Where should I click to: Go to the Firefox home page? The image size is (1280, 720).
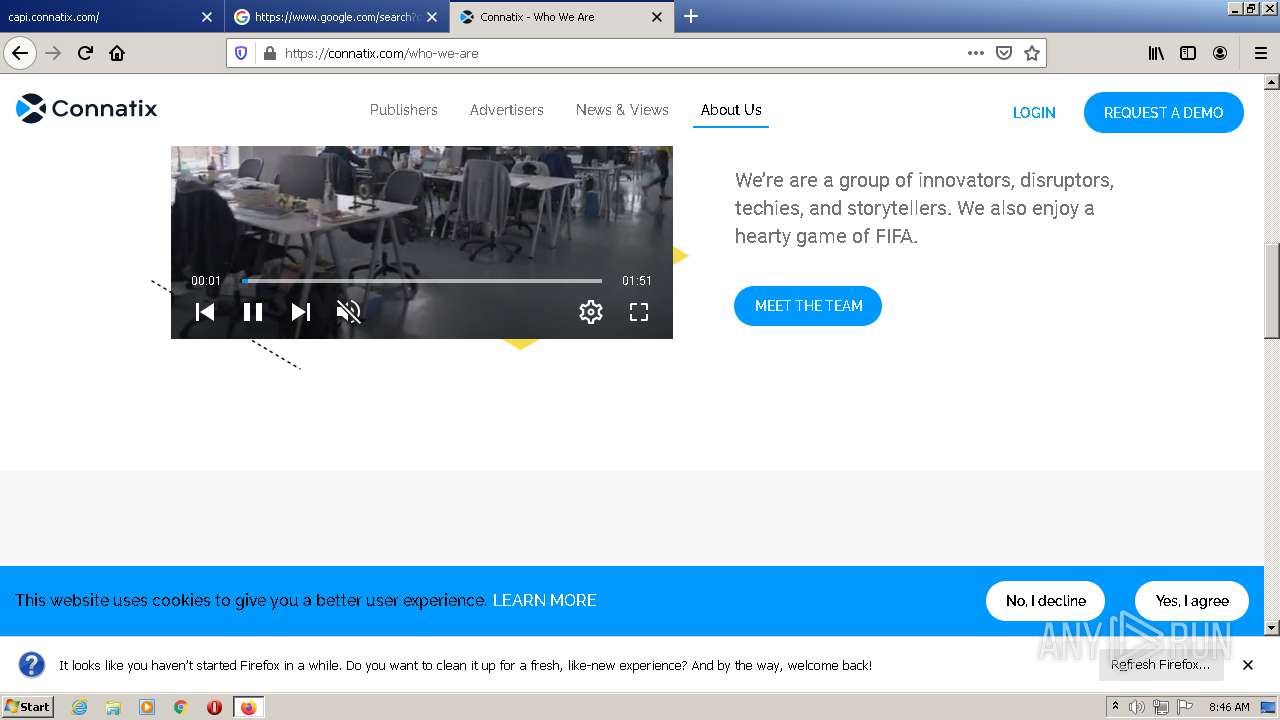(x=117, y=53)
